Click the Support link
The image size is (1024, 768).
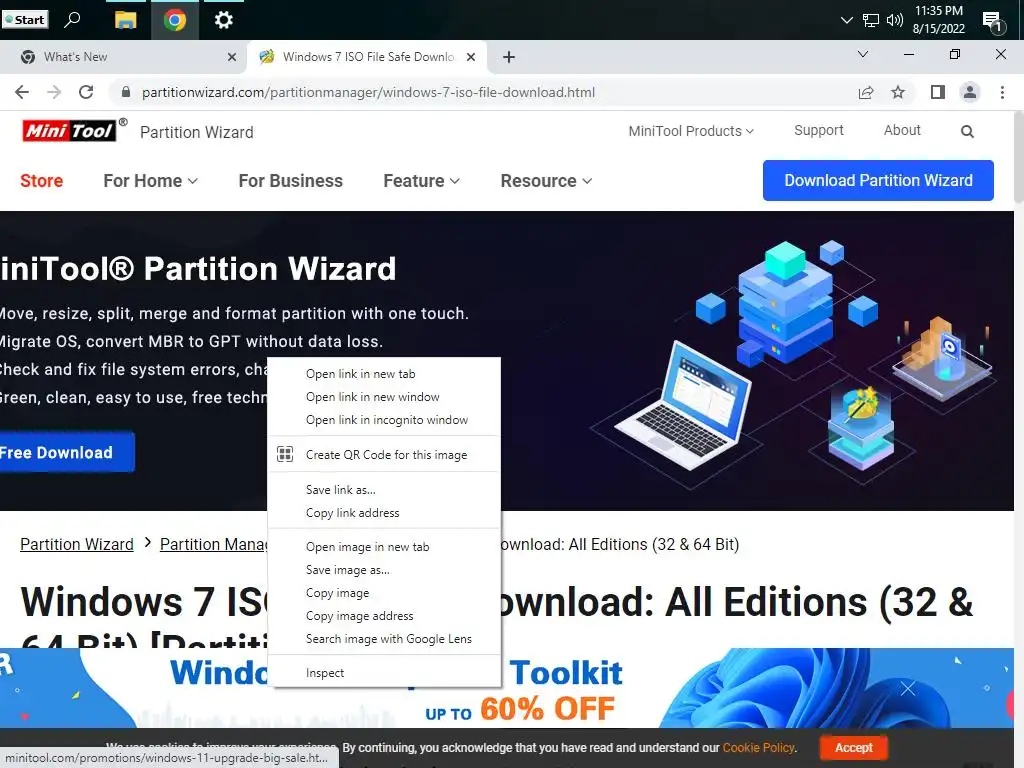point(818,130)
